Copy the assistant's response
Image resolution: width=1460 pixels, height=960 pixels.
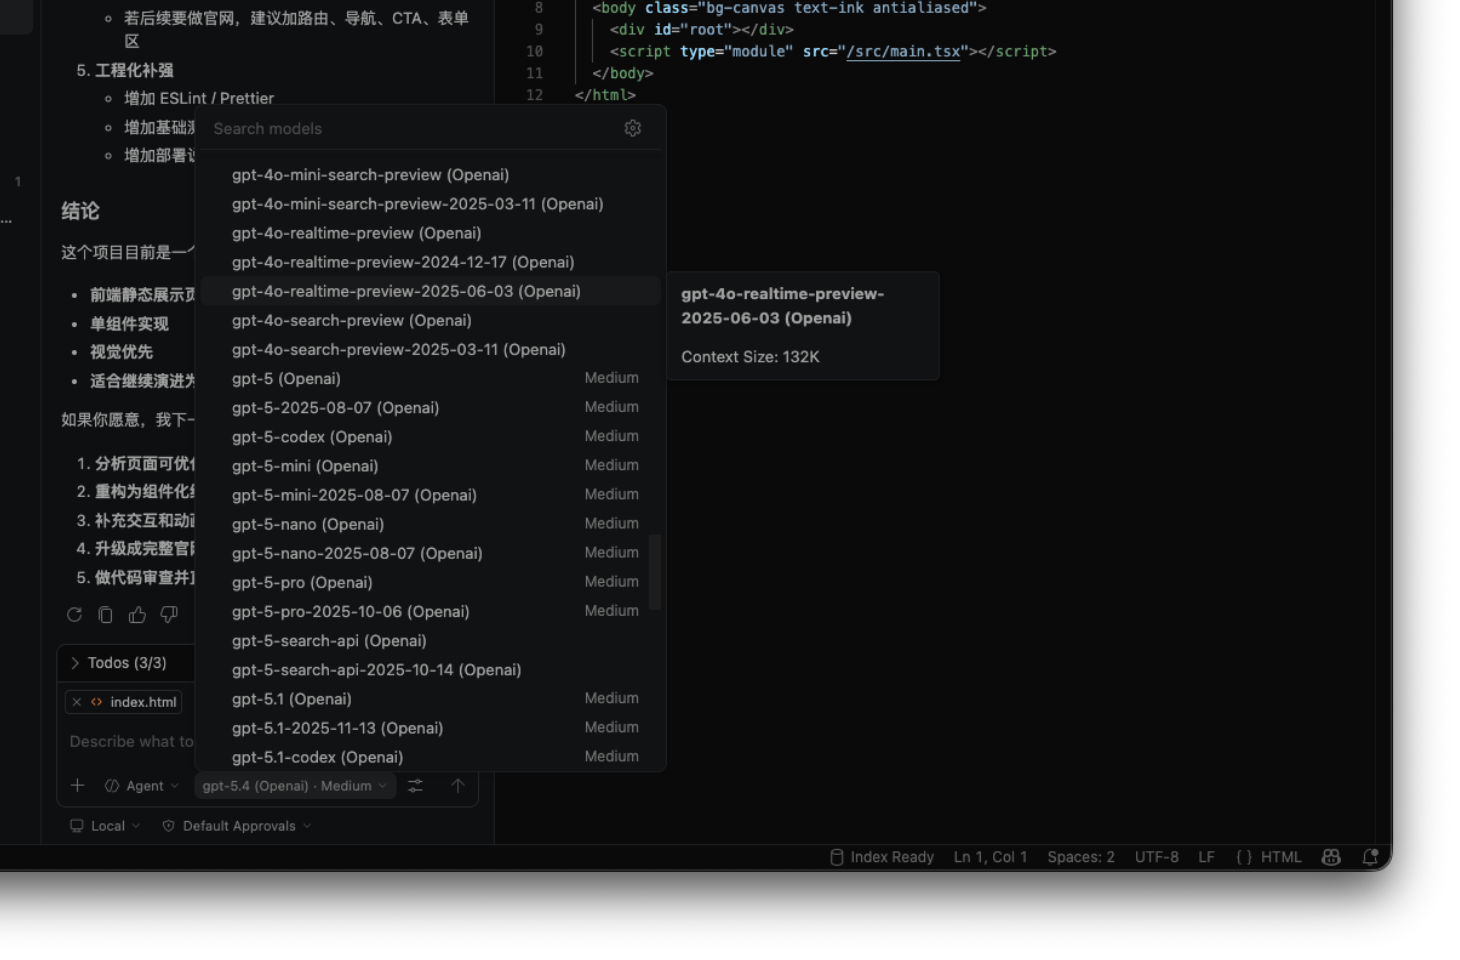click(105, 614)
